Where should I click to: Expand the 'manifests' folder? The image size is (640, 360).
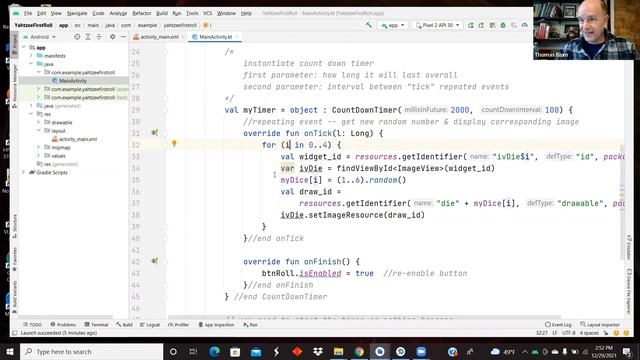pyautogui.click(x=31, y=56)
